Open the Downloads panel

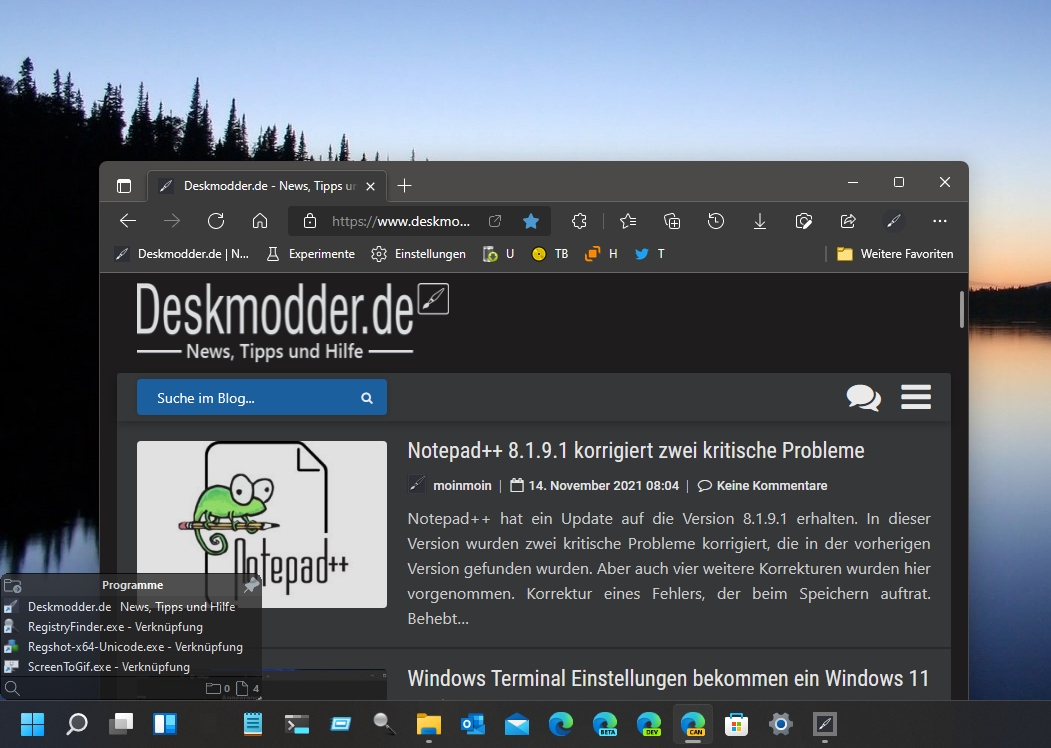tap(759, 221)
